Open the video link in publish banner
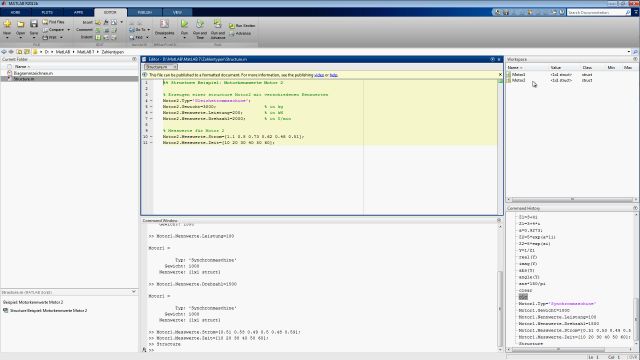Screen dimensions: 640x360 pos(319,75)
